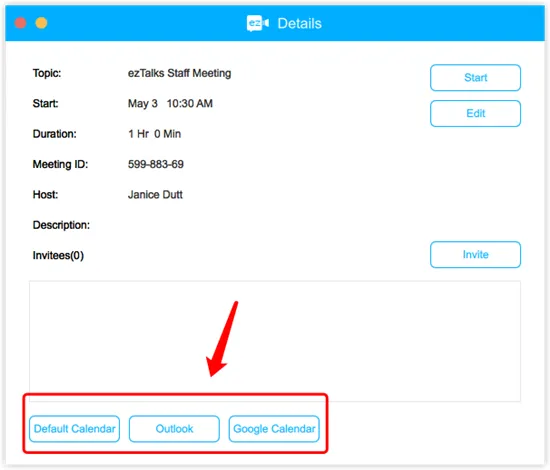Click the ezTalks logo icon in title bar
This screenshot has height=470, width=550.
pos(258,23)
